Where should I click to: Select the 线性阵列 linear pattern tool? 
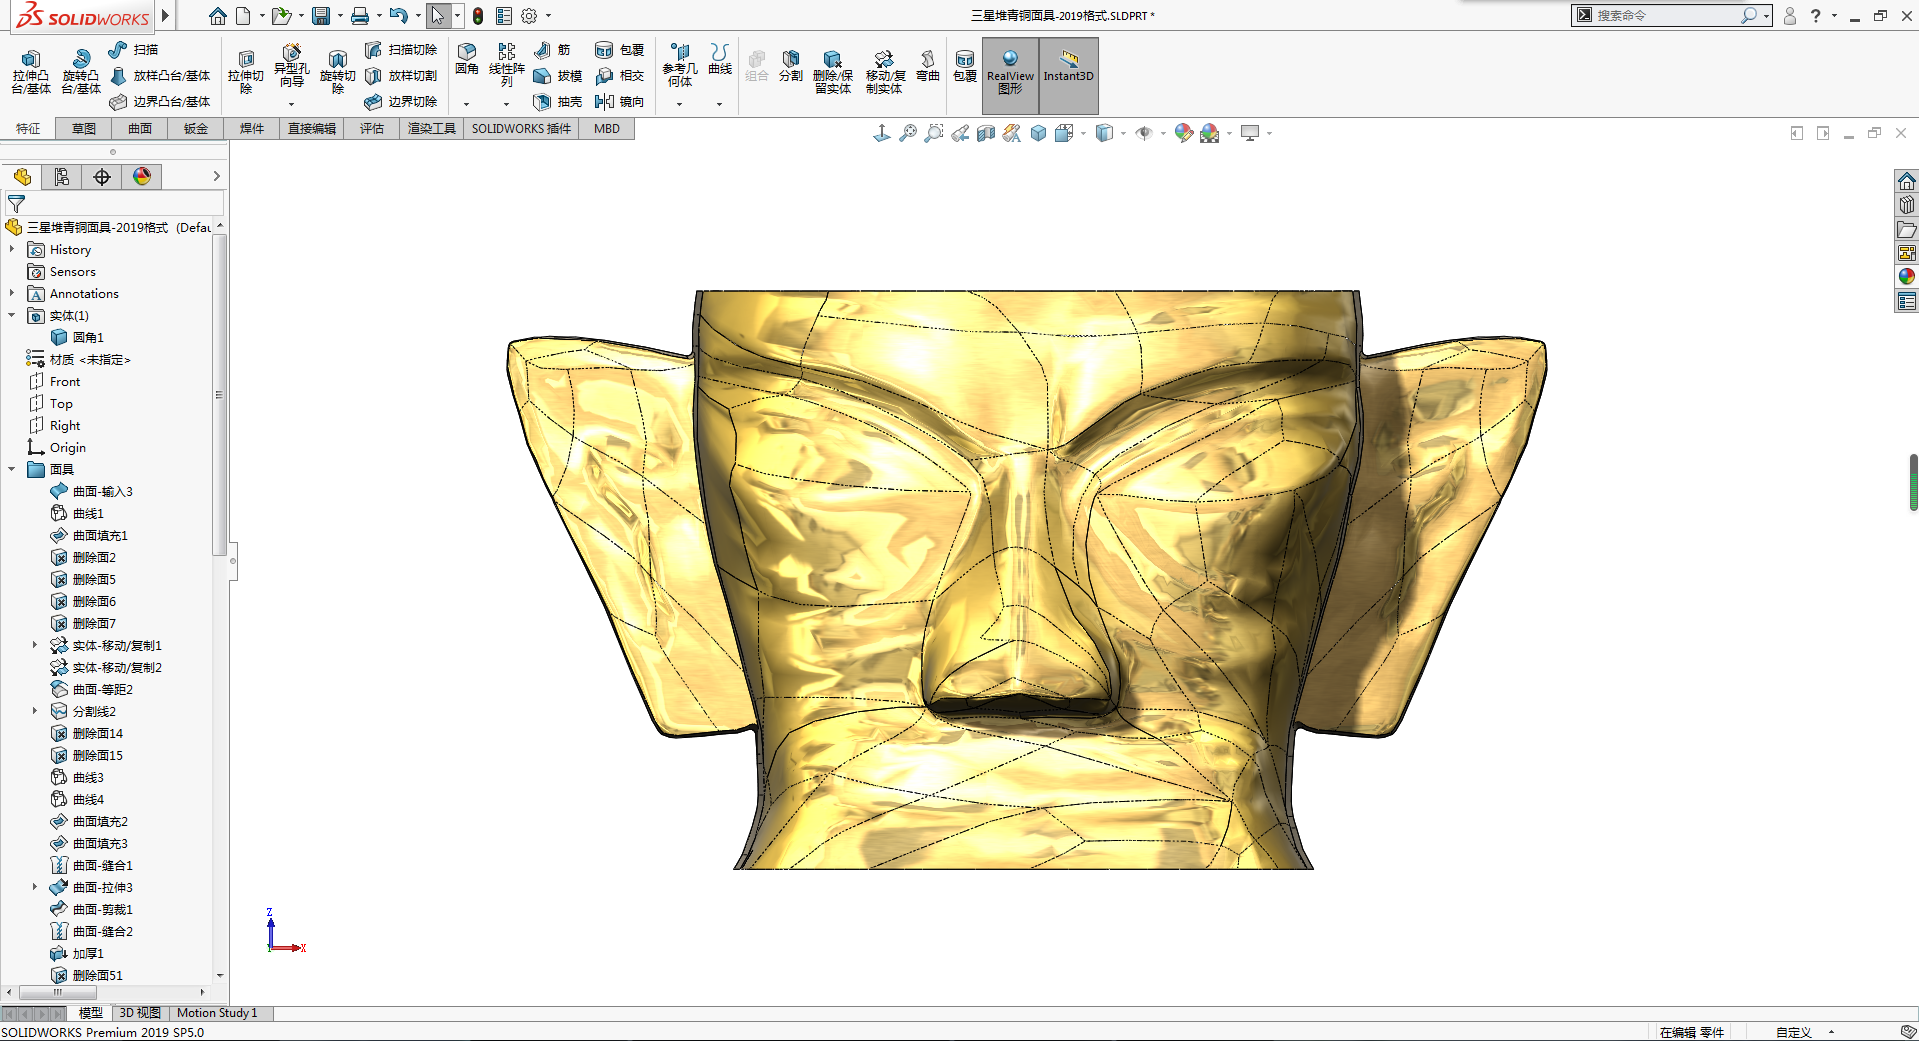point(506,65)
